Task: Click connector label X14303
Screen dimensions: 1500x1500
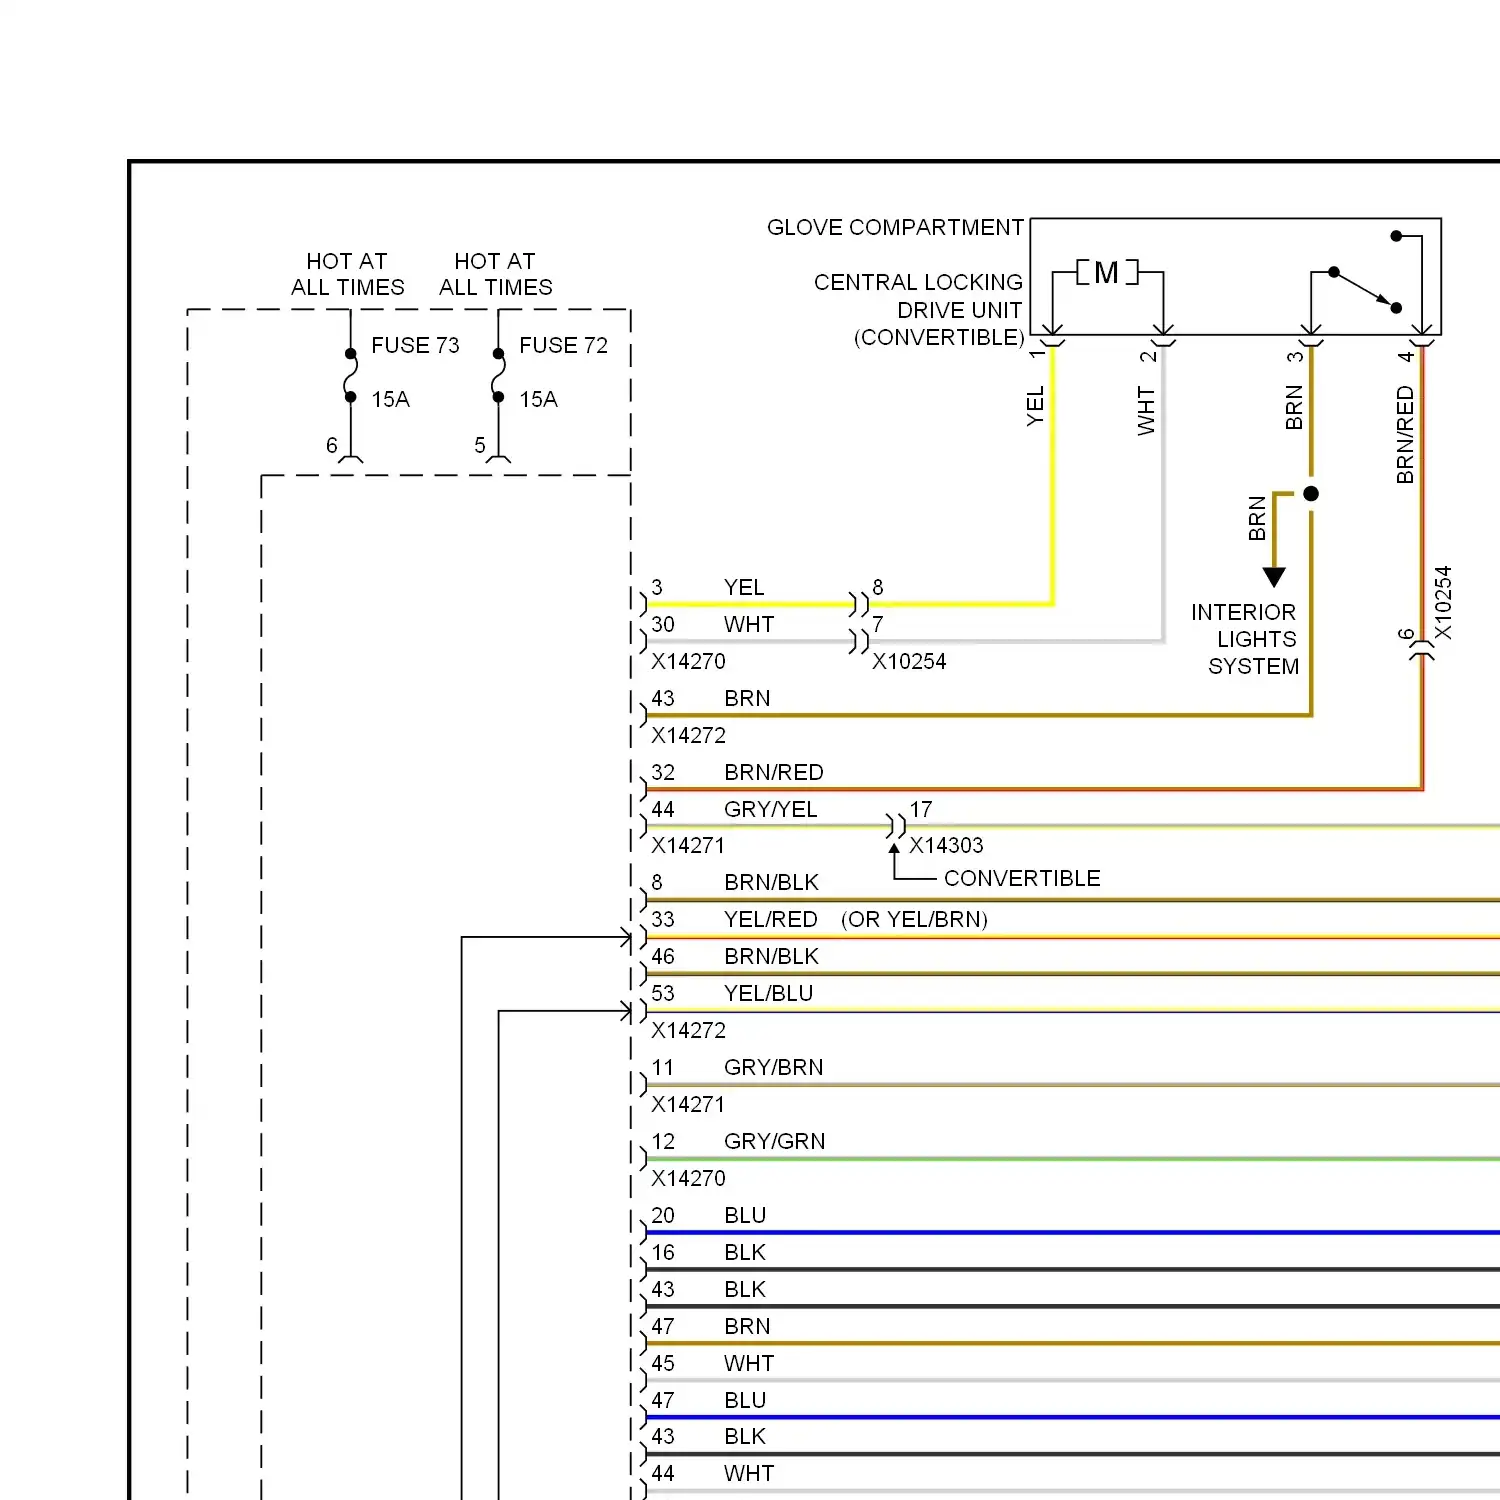Action: (x=946, y=845)
